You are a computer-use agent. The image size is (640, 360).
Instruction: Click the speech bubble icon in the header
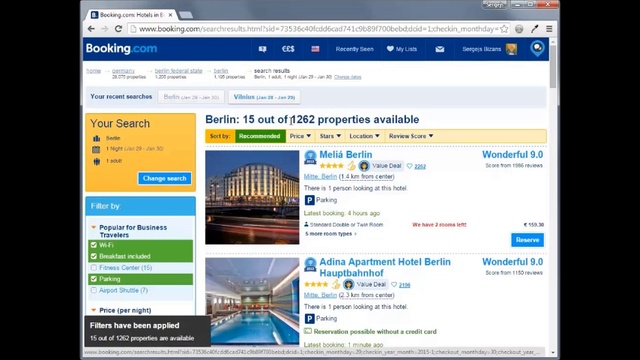pos(262,49)
